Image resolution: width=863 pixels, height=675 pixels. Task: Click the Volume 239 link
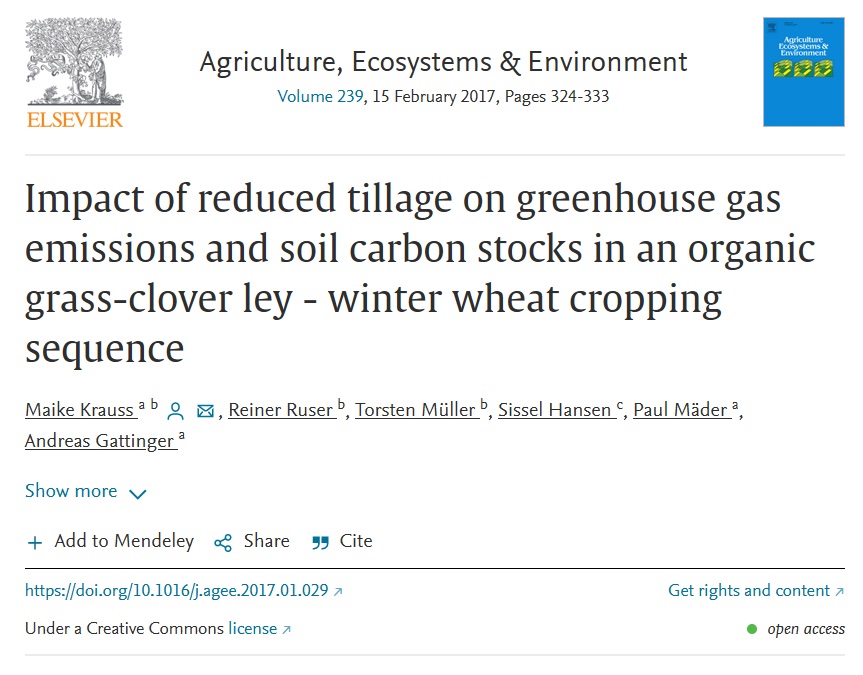tap(315, 96)
